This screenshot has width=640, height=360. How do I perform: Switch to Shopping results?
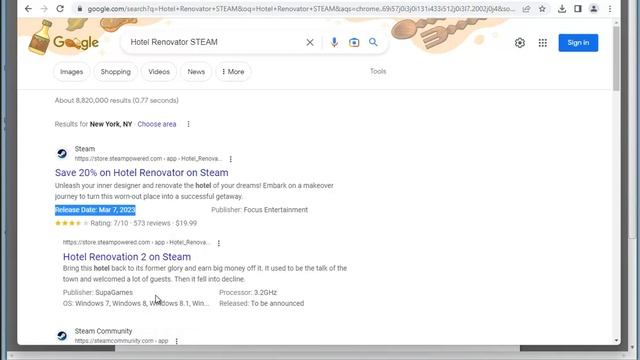[116, 72]
